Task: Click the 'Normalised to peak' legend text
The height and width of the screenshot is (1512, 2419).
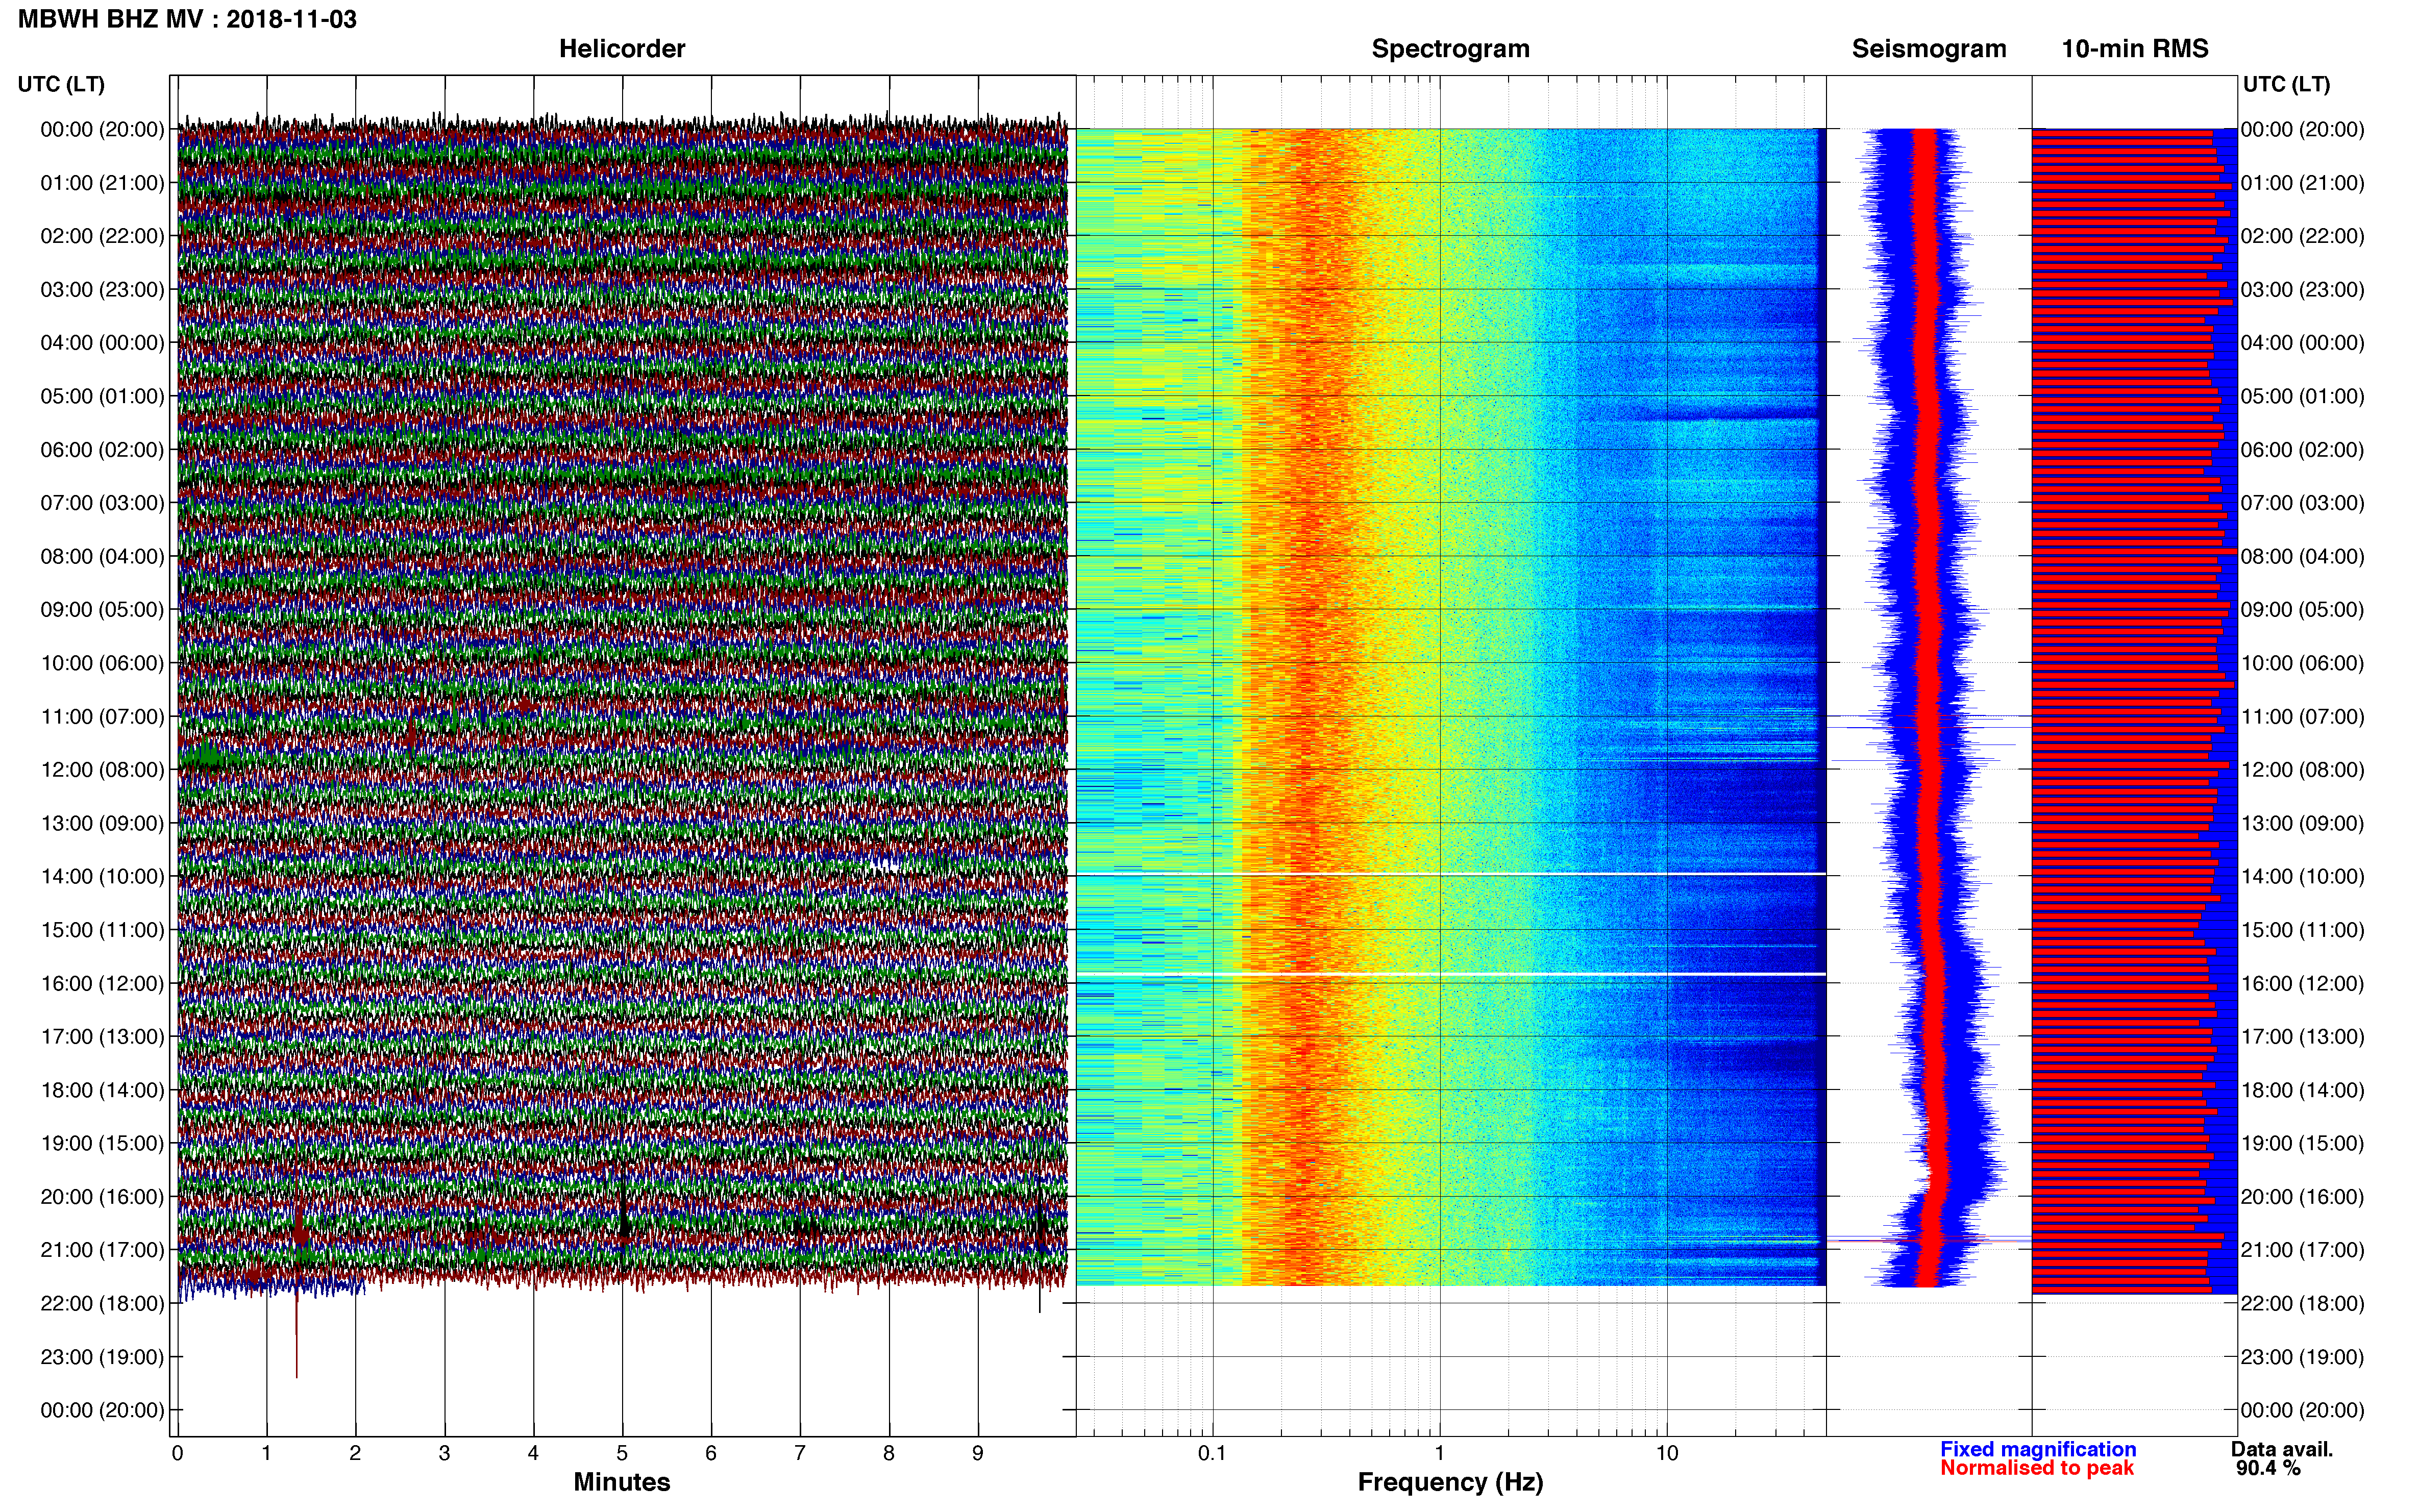Action: [x=2037, y=1468]
